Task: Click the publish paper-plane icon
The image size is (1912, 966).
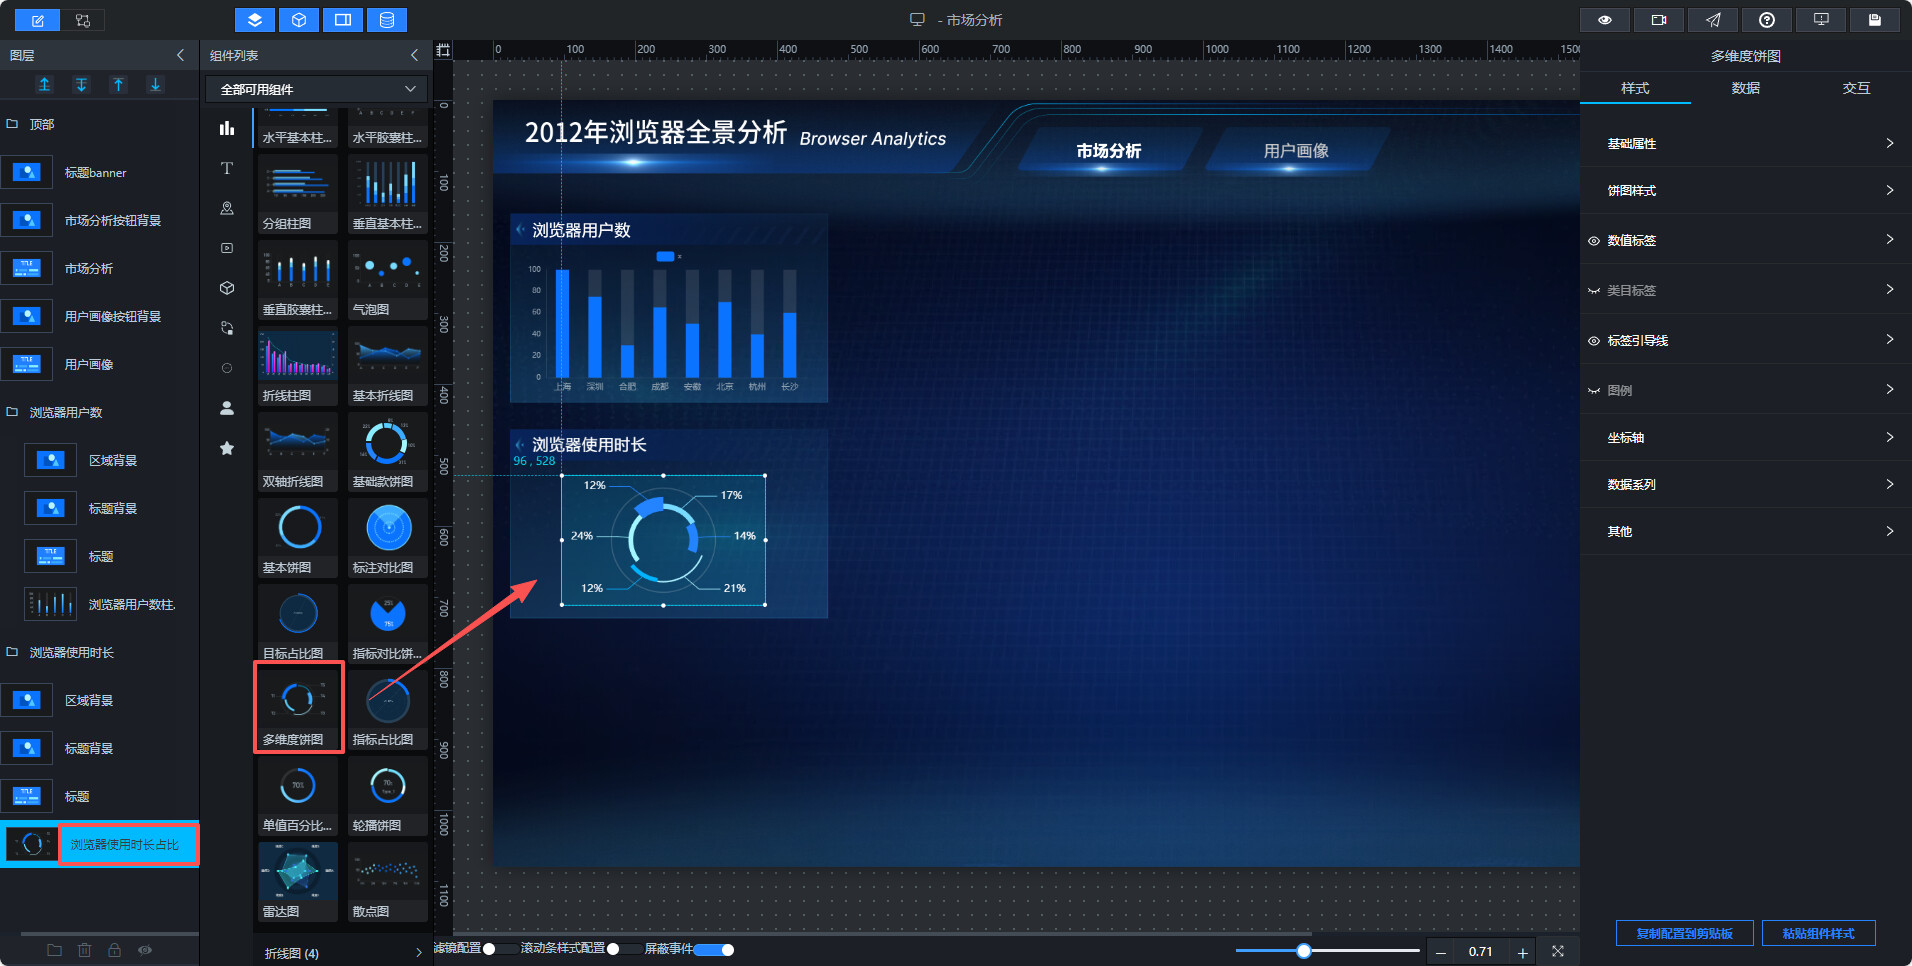Action: click(x=1713, y=20)
